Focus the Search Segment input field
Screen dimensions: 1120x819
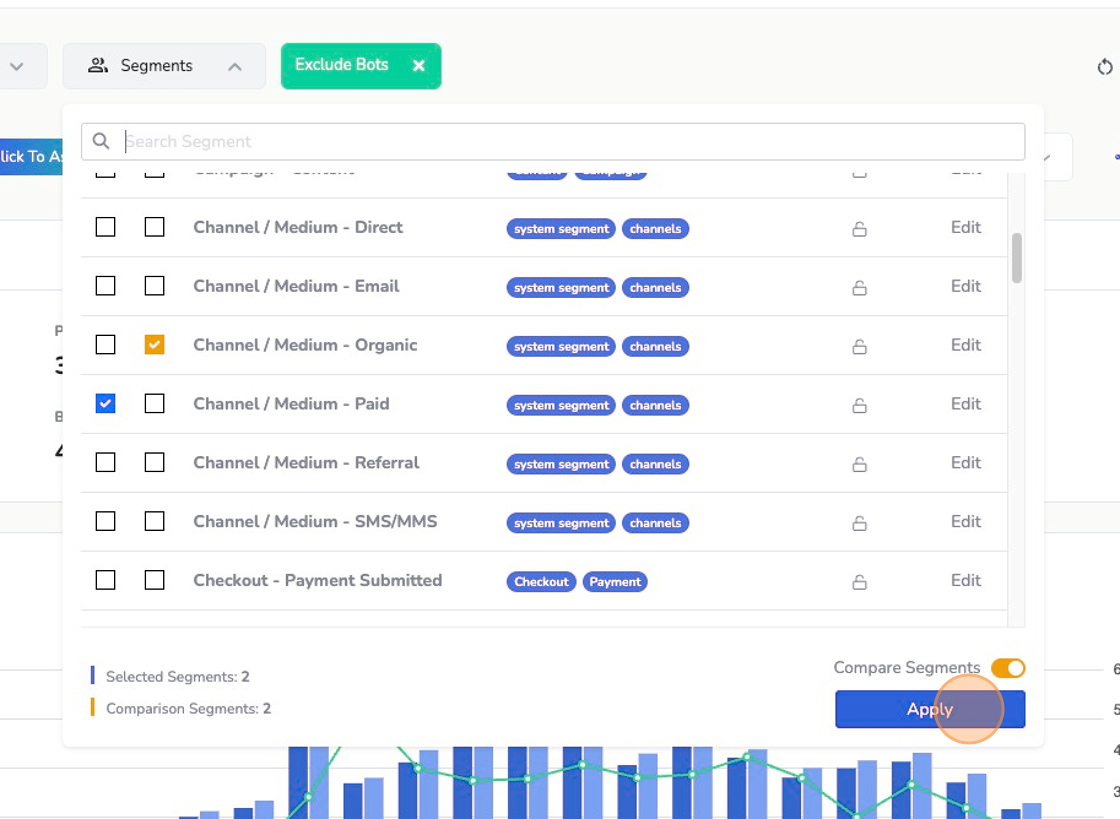click(570, 142)
